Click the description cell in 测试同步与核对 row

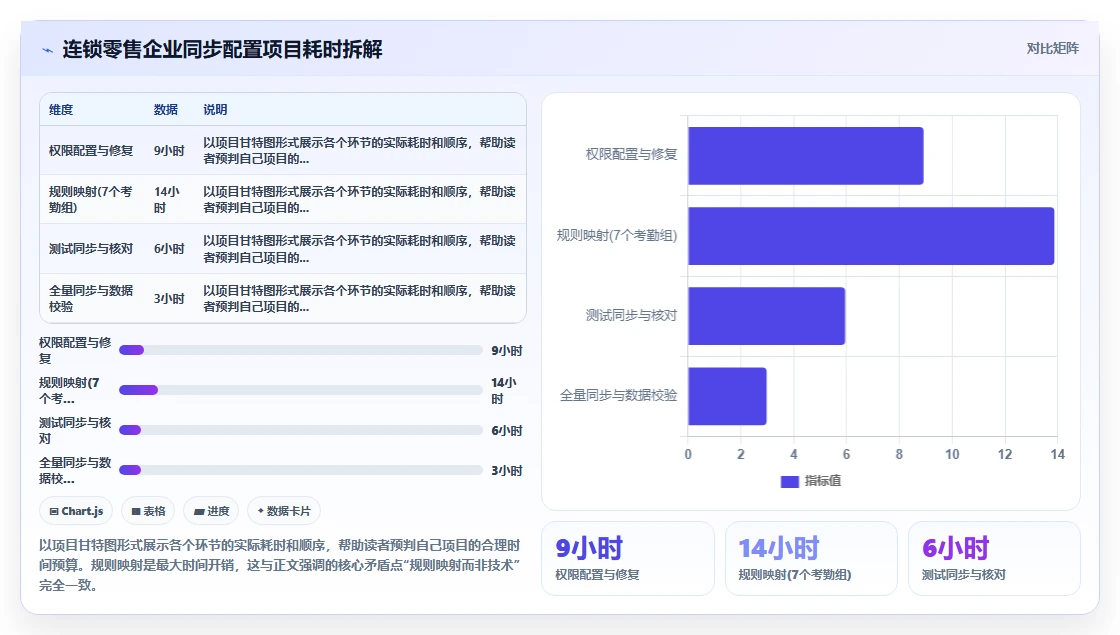[x=359, y=249]
